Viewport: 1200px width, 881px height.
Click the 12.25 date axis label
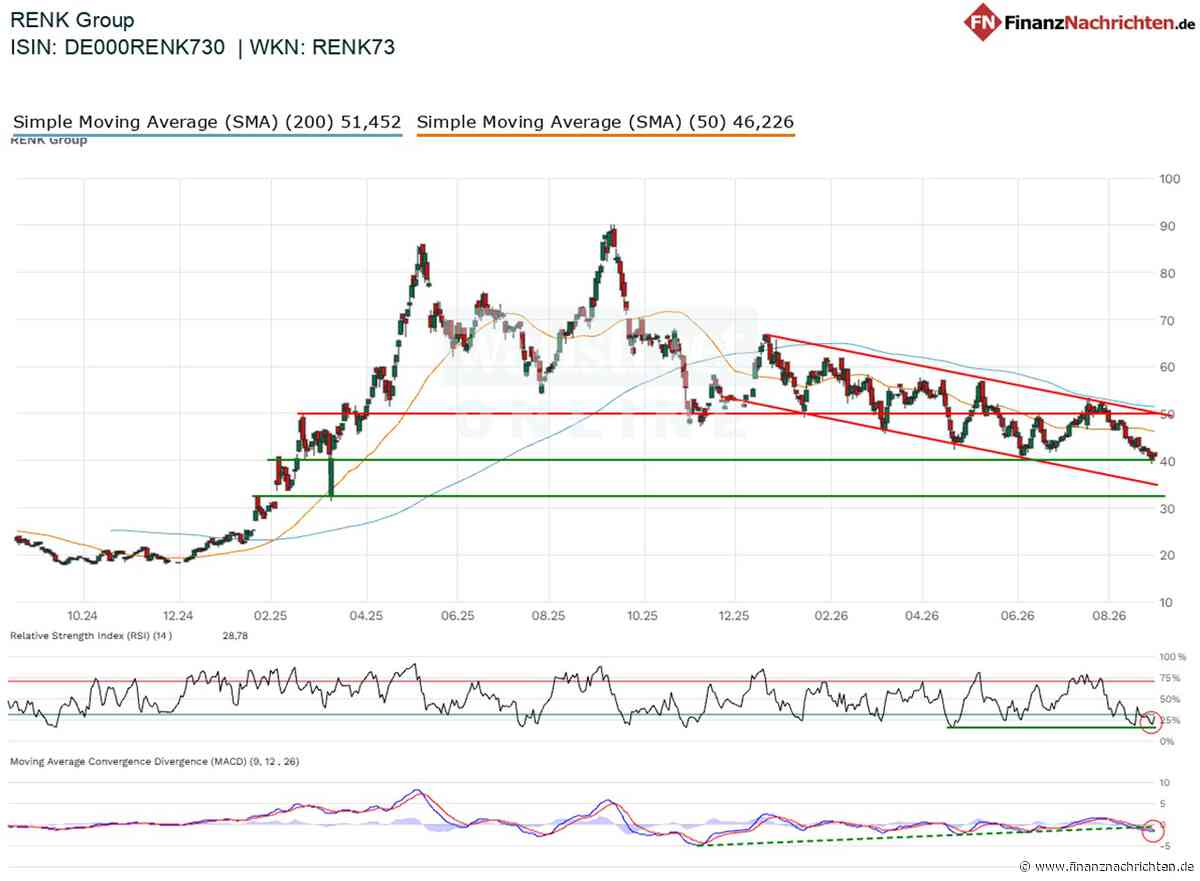736,617
